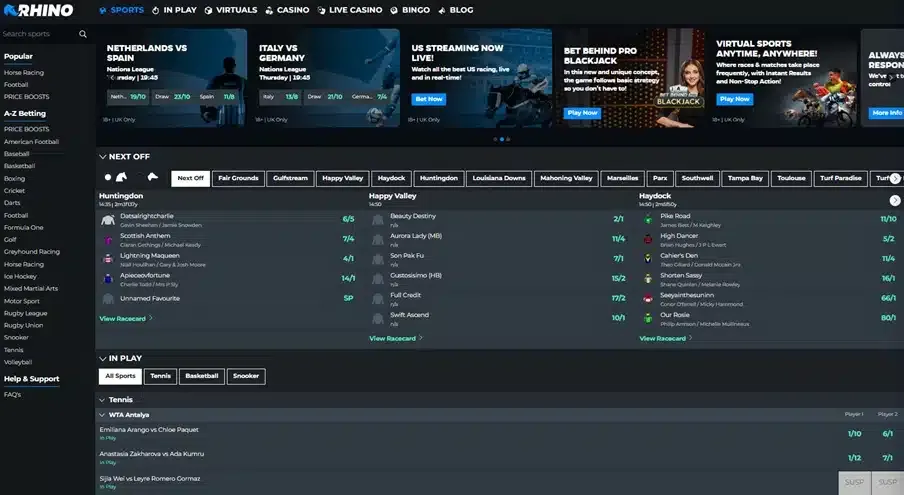
Task: Switch to the Happy Valley tab
Action: point(342,179)
